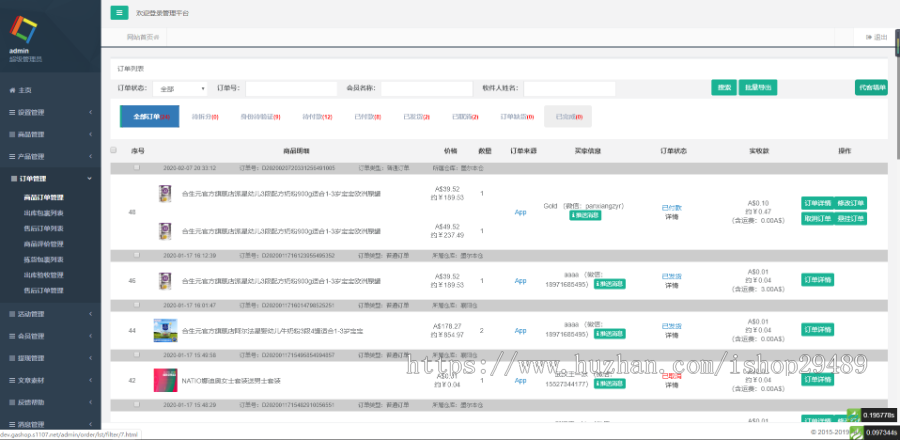
Task: Tick the select-all checkbox in table header
Action: pyautogui.click(x=114, y=150)
